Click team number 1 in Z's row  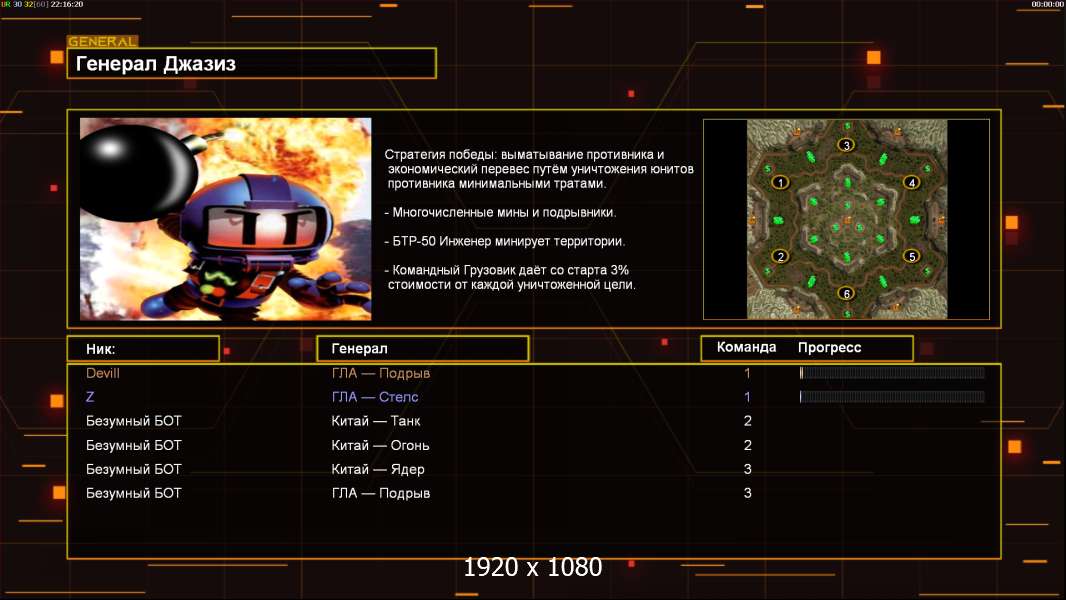[747, 397]
